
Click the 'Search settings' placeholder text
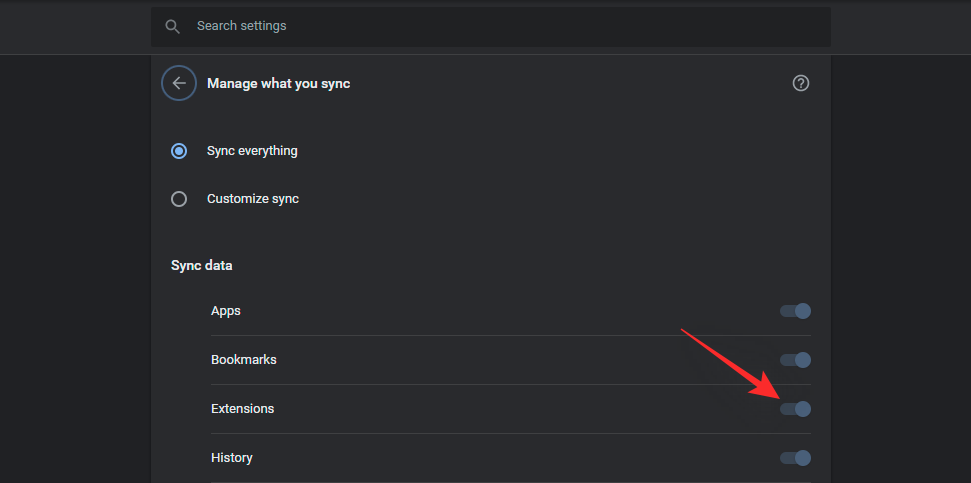point(241,26)
